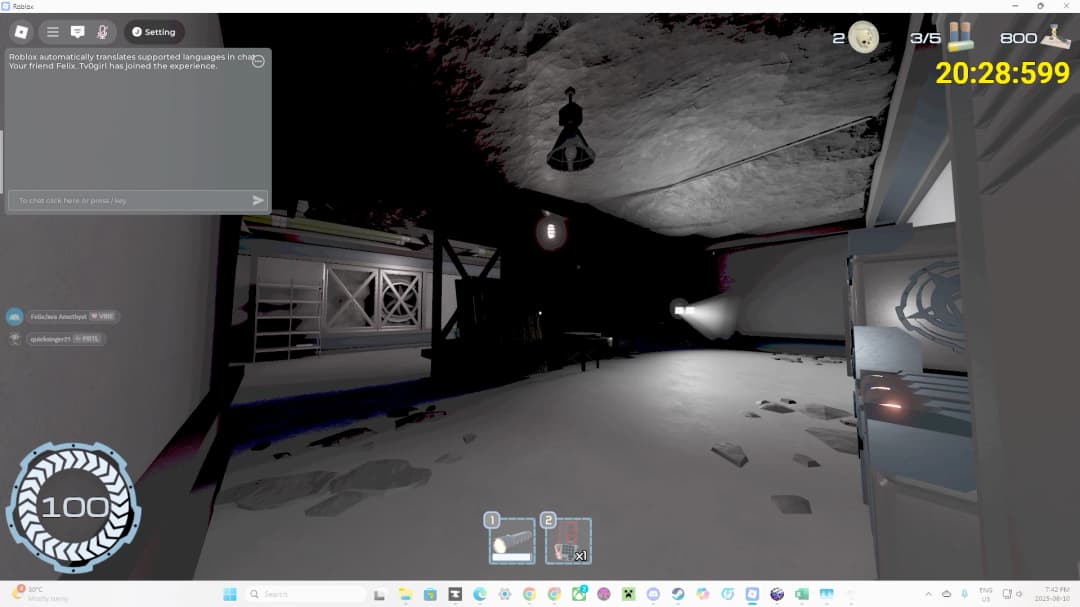Send chat message with arrow icon
1080x607 pixels.
click(258, 200)
